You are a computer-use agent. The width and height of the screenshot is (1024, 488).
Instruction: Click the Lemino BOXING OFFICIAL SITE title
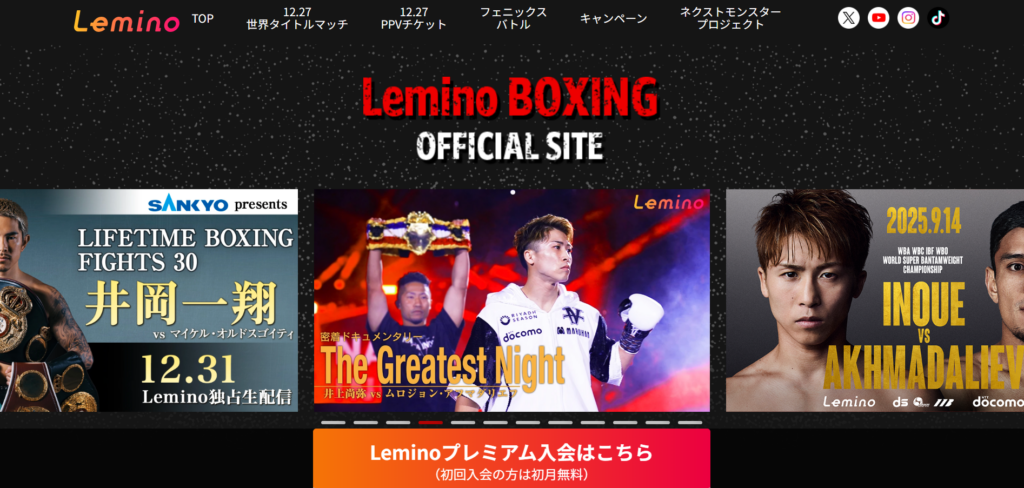510,119
